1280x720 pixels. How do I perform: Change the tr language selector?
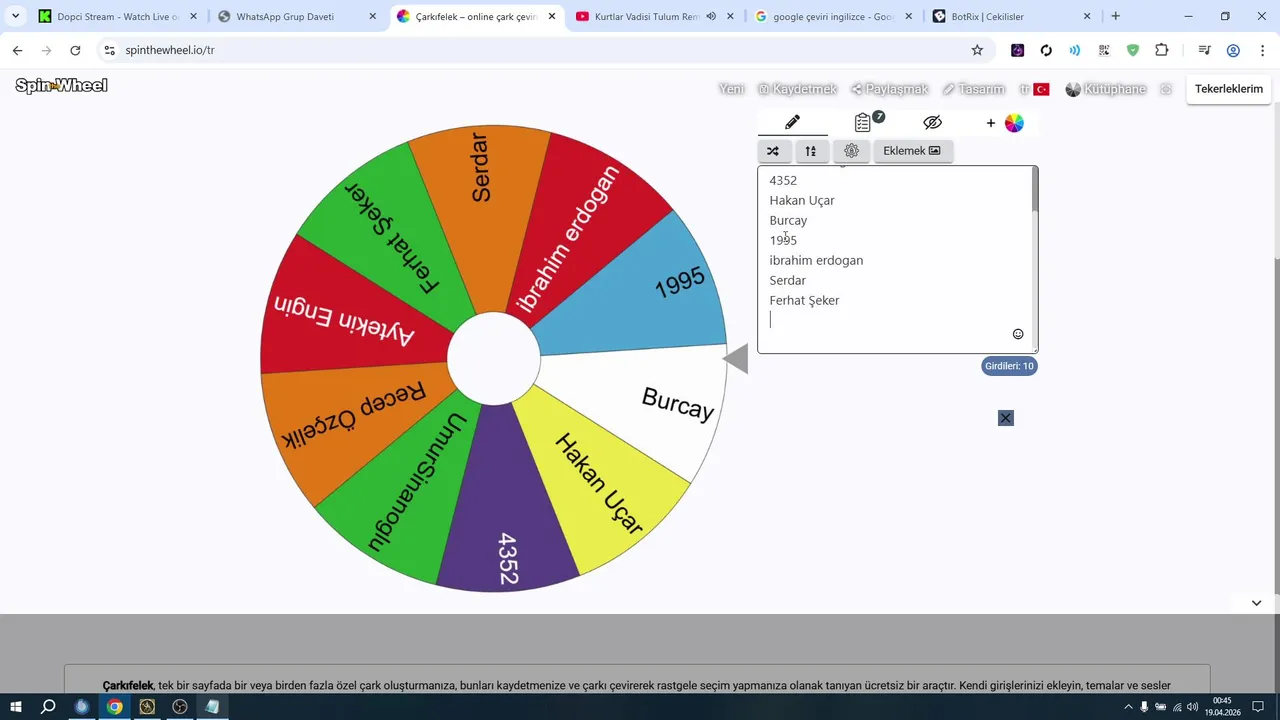tap(1034, 89)
